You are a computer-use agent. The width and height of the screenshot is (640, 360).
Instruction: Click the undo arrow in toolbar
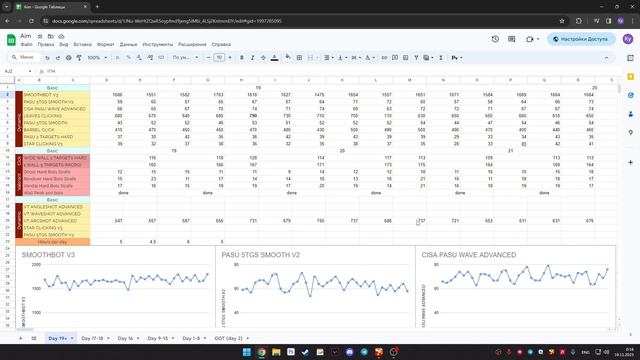click(x=47, y=58)
